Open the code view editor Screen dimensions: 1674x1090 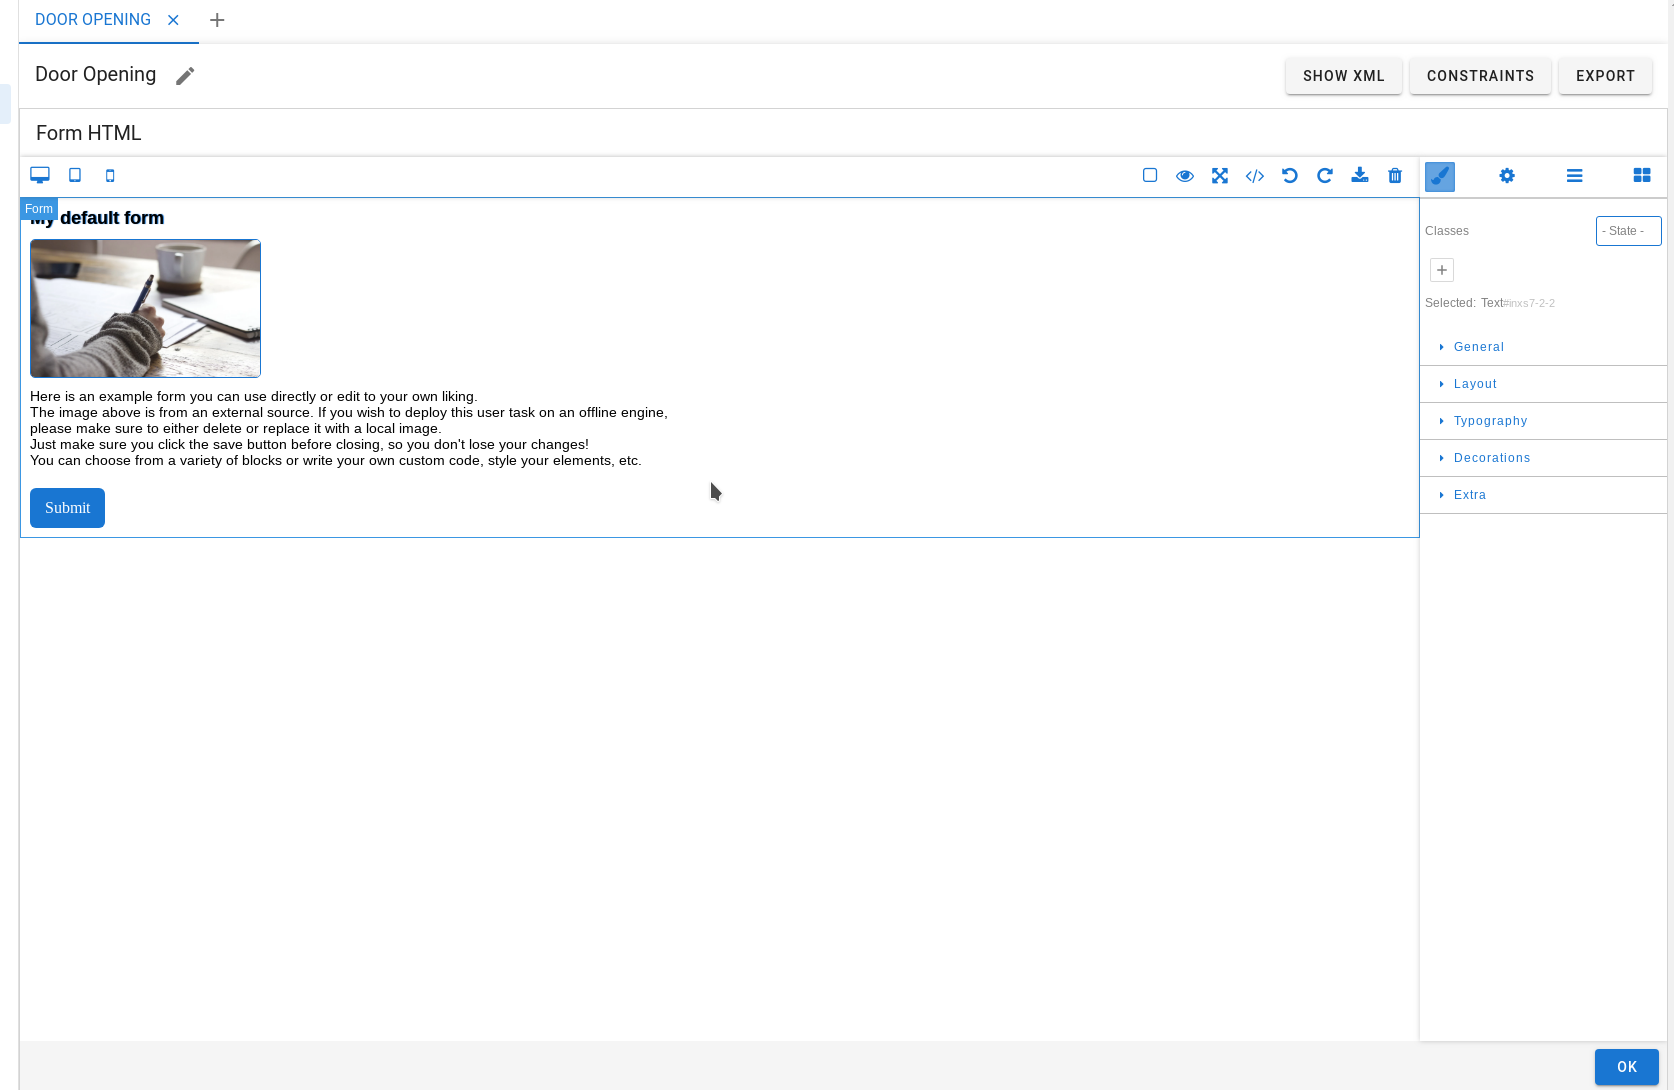pos(1255,175)
